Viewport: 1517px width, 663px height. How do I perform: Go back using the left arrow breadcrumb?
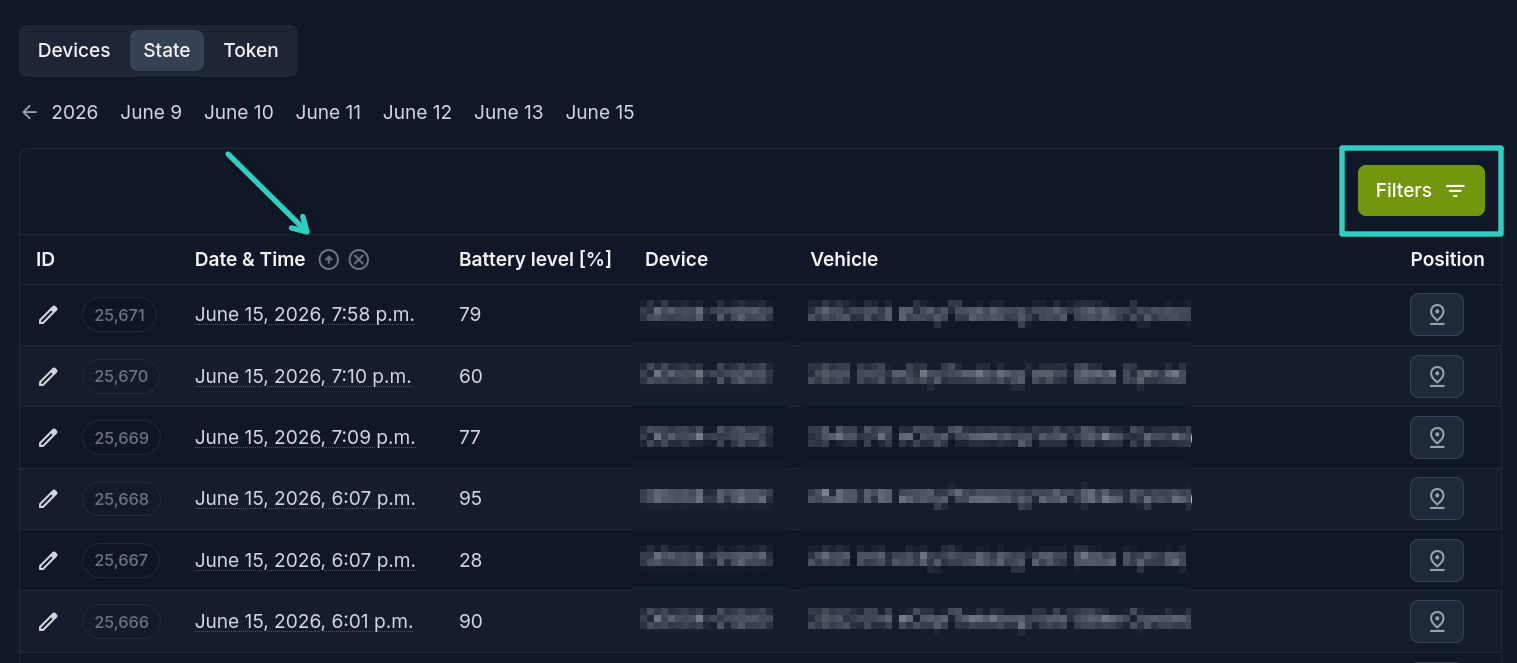pos(30,113)
